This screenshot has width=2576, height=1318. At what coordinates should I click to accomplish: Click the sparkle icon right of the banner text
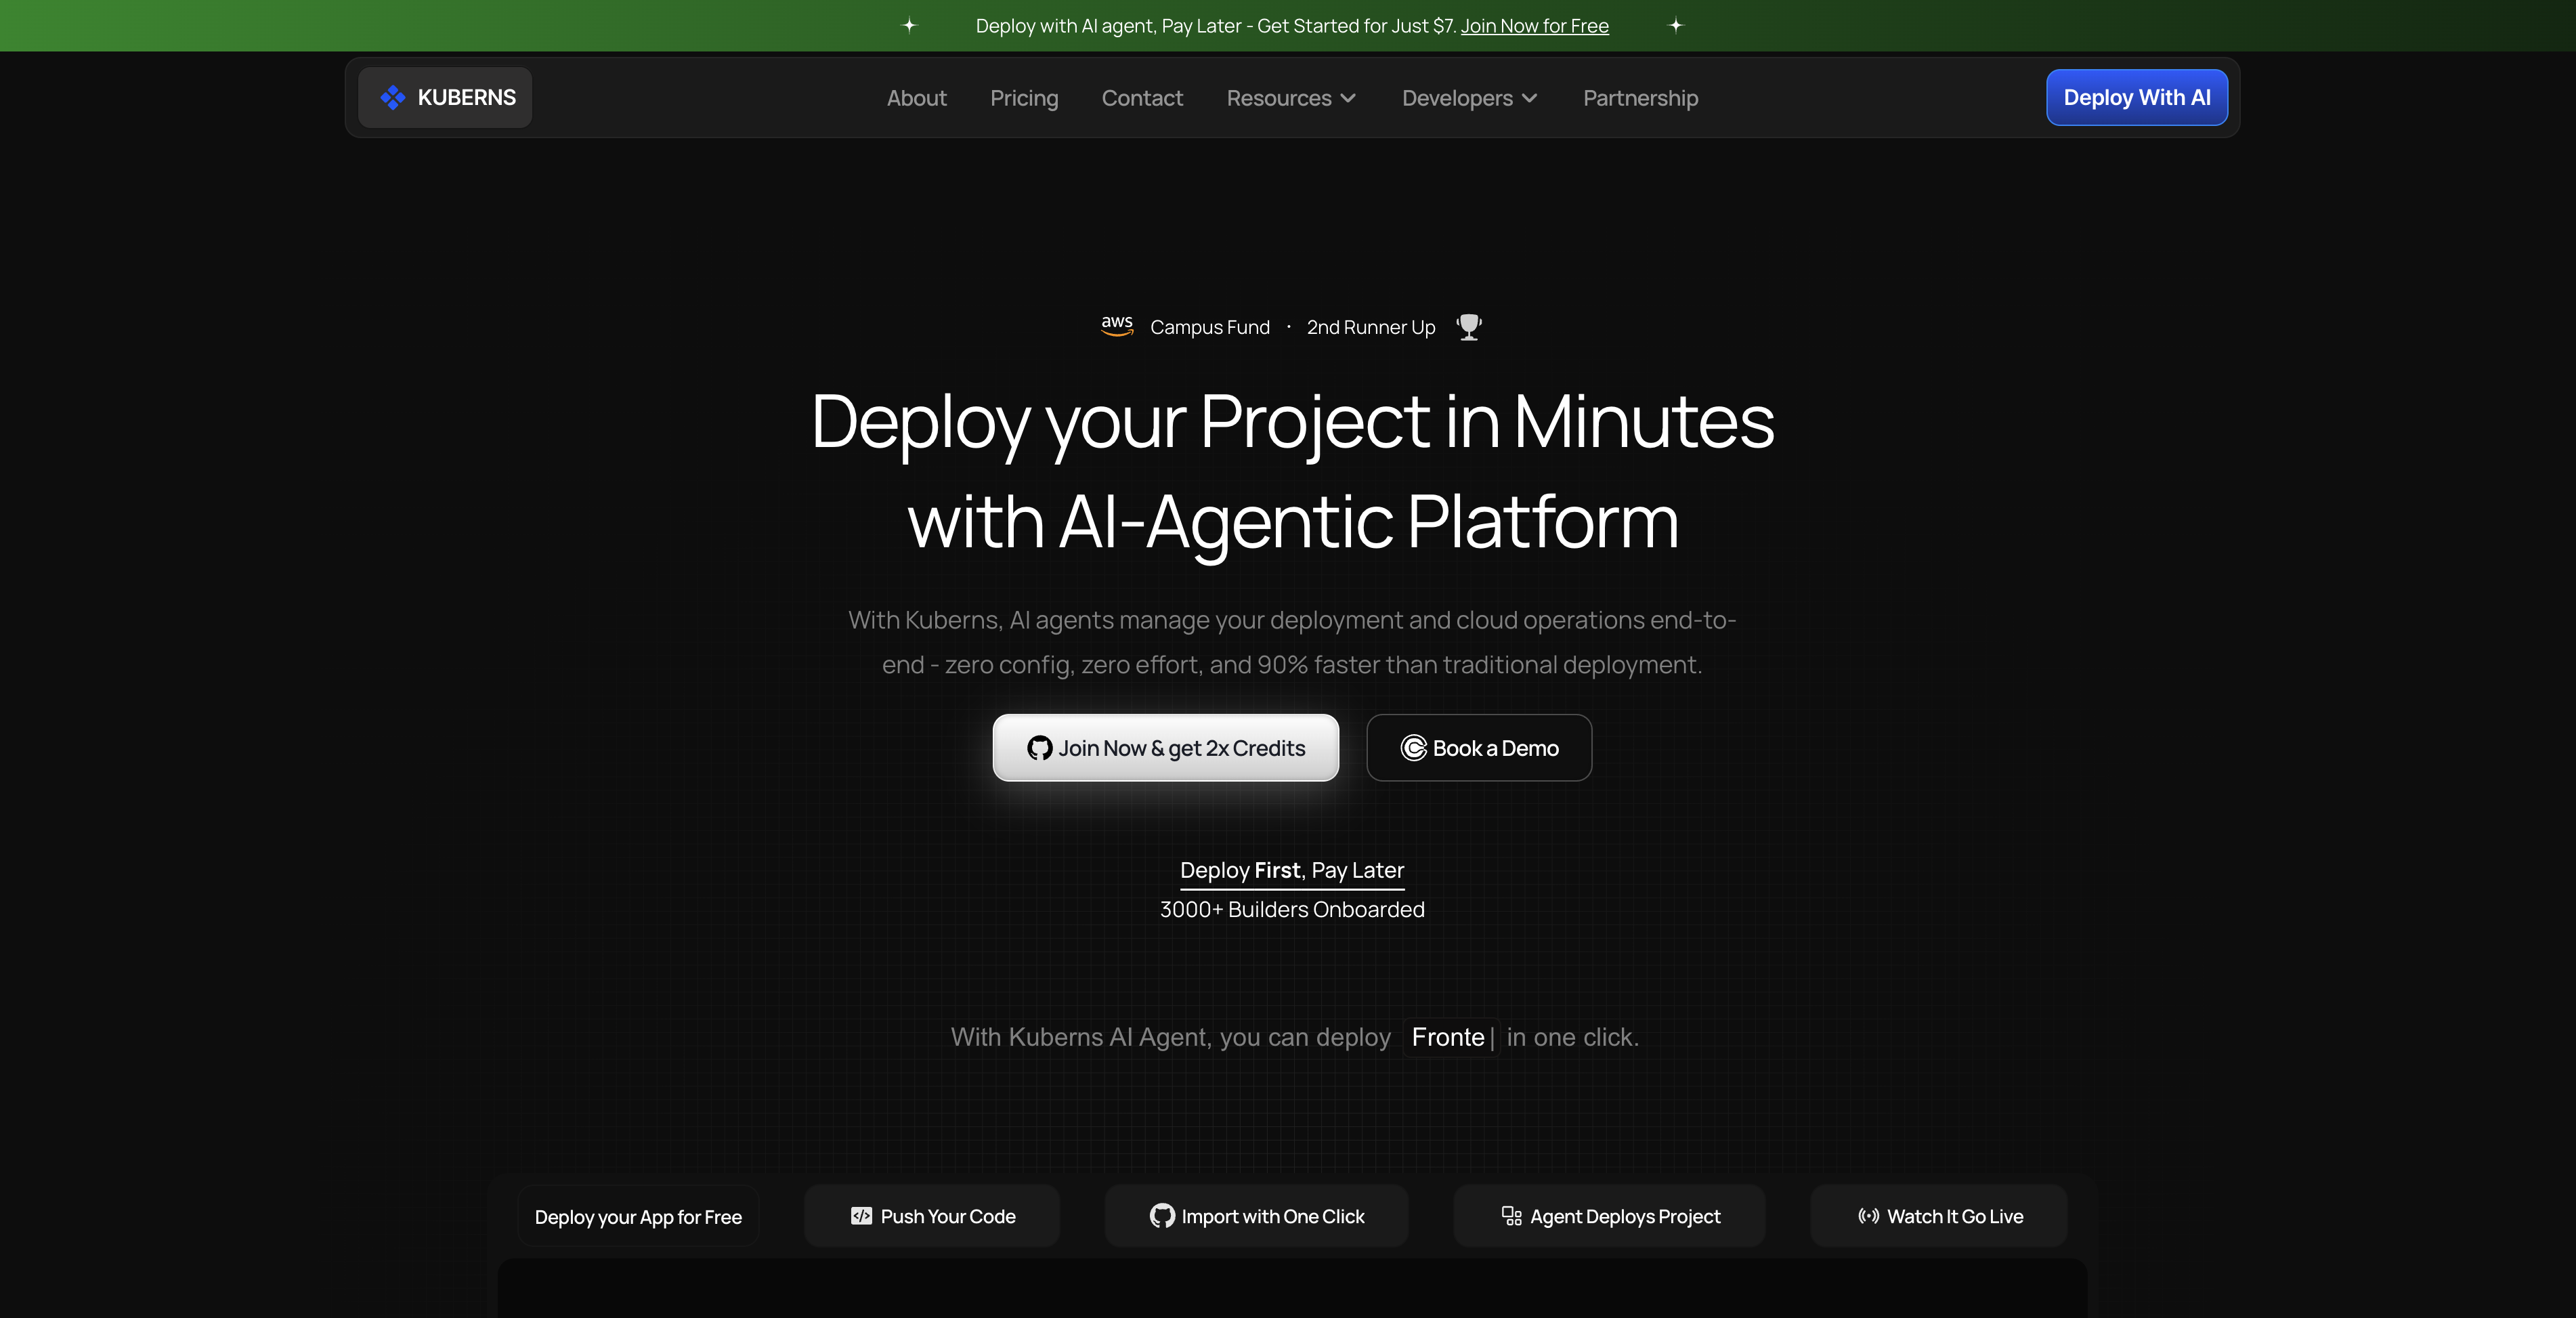click(1676, 26)
